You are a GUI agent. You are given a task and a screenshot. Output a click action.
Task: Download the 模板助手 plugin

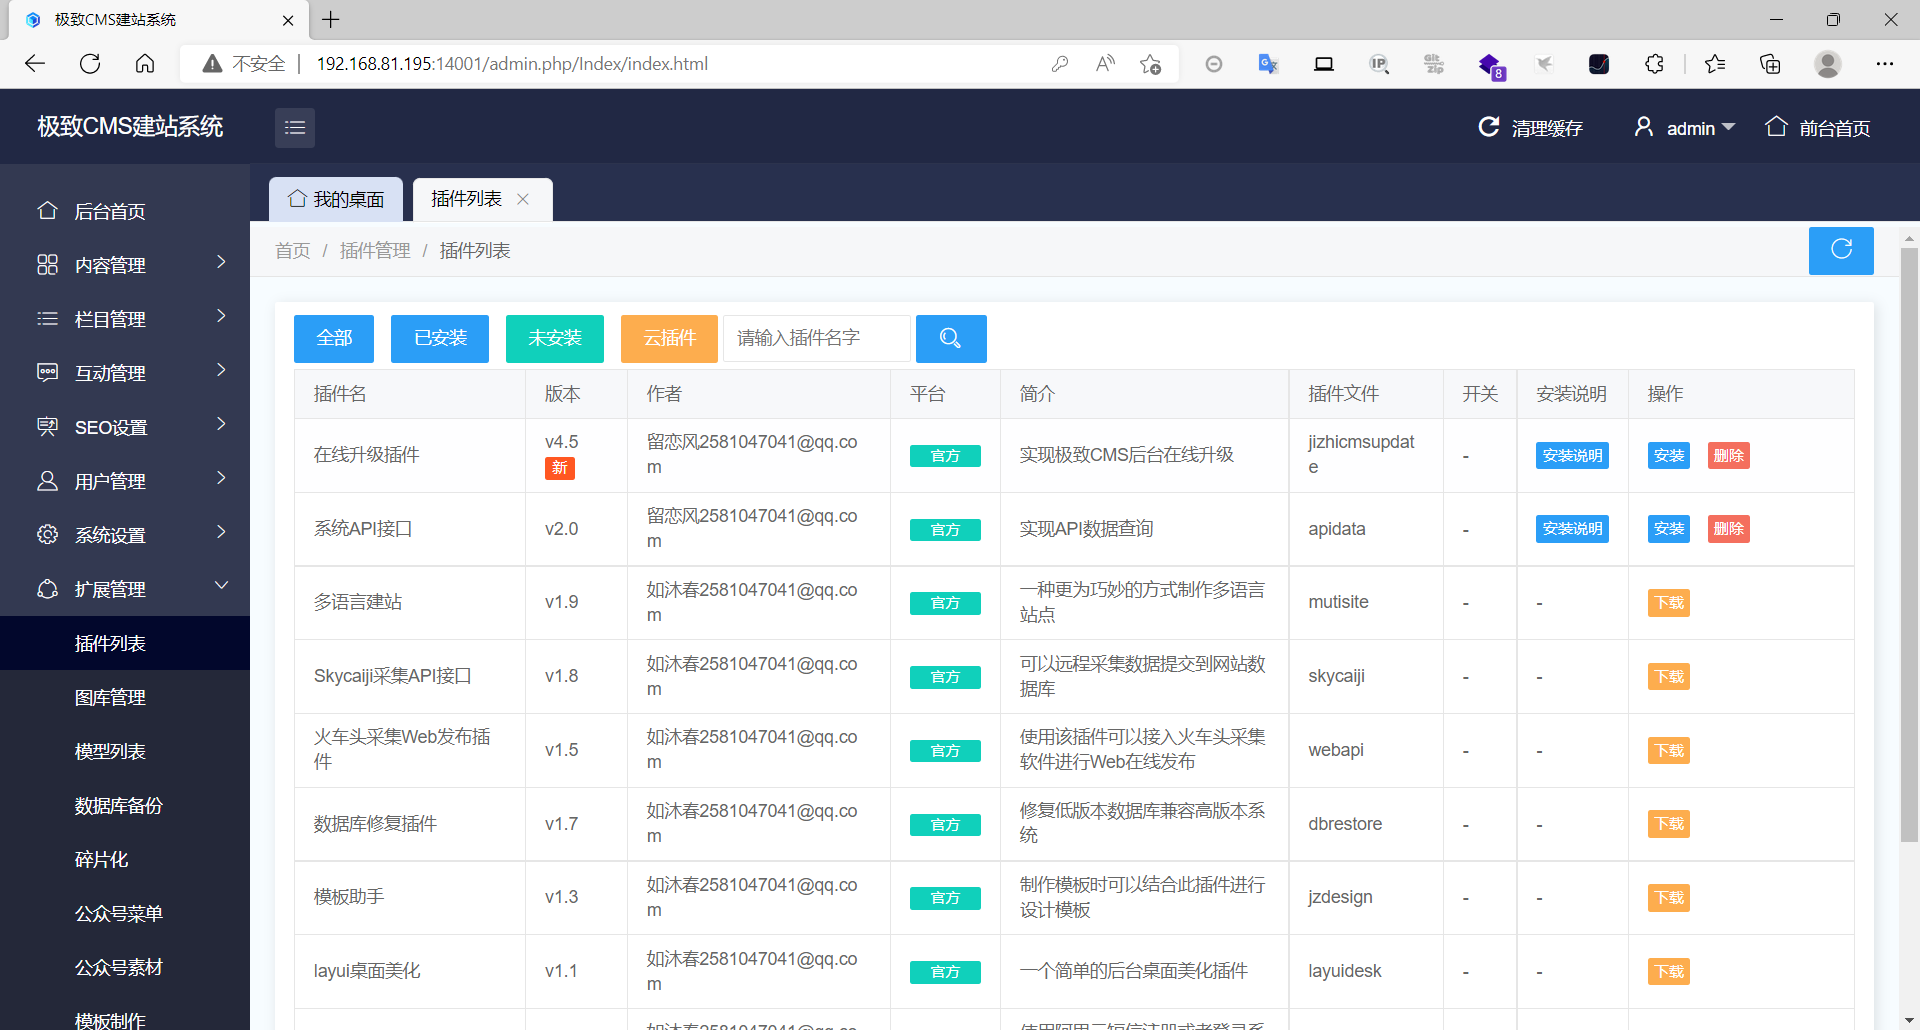[x=1669, y=897]
